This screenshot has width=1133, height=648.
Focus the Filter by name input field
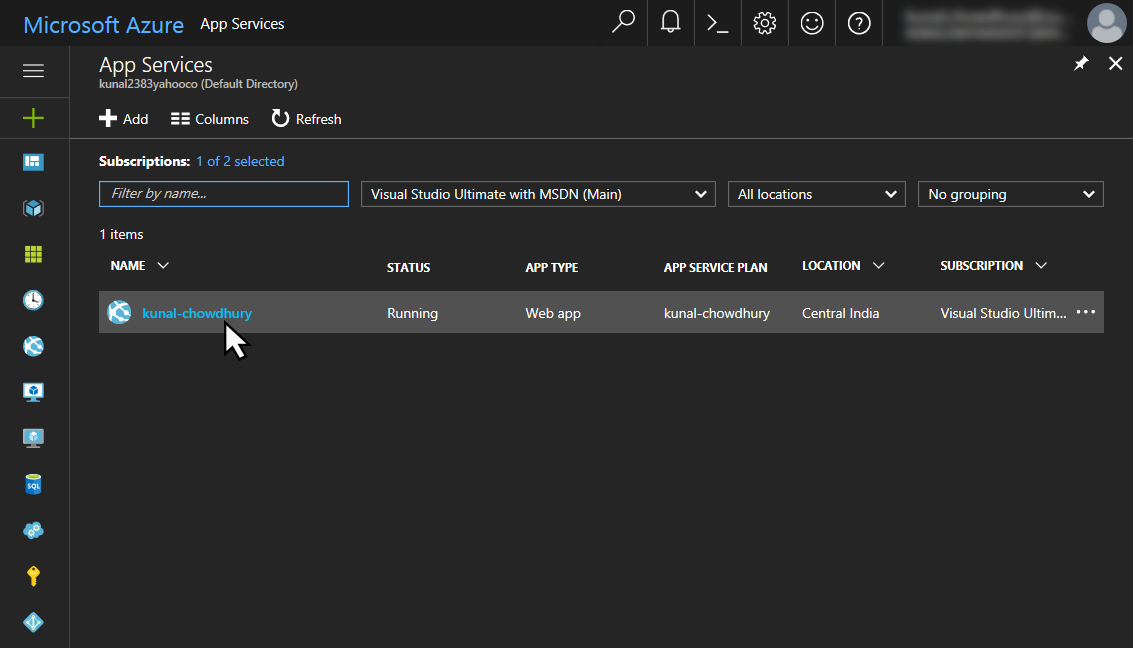pos(224,194)
